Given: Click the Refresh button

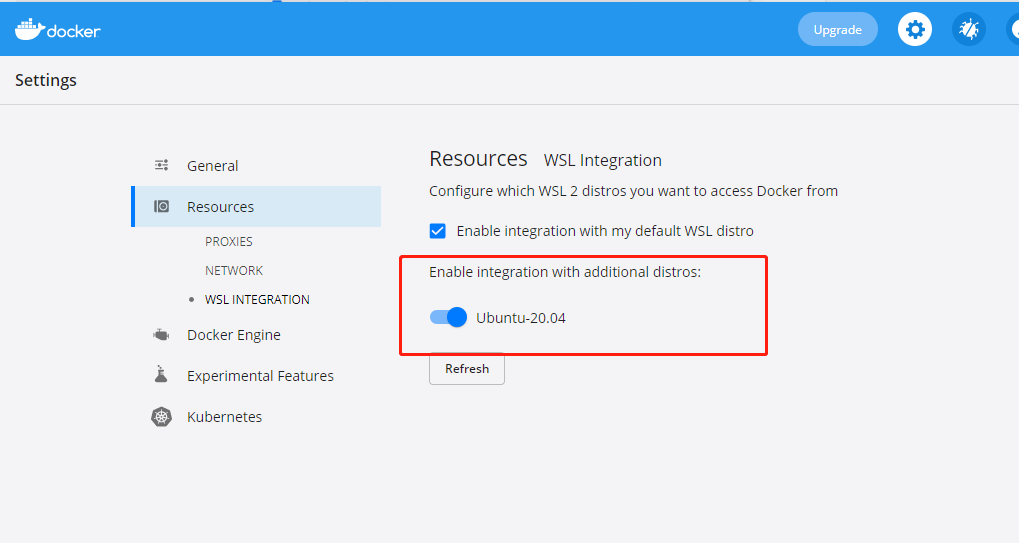Looking at the screenshot, I should [x=467, y=368].
